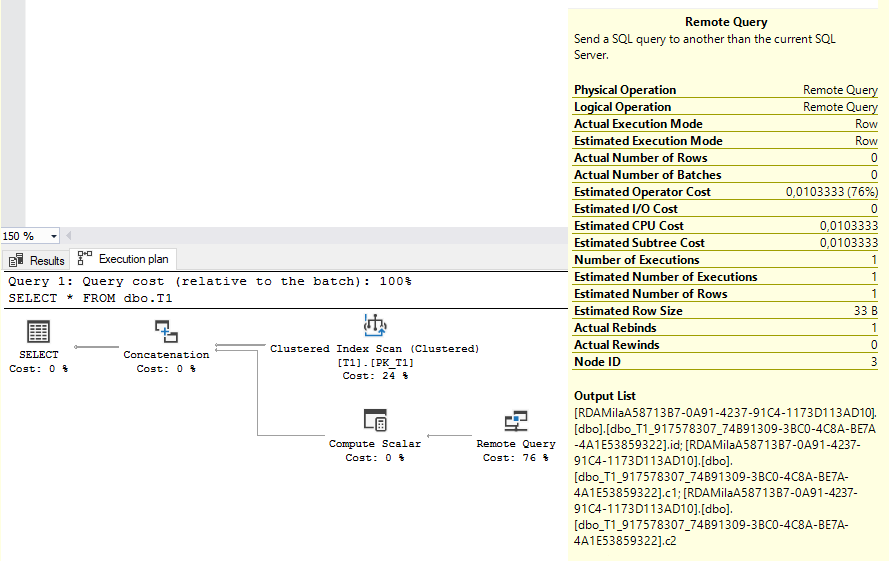Viewport: 889px width, 561px height.
Task: Switch to the Results tab
Action: 36,260
